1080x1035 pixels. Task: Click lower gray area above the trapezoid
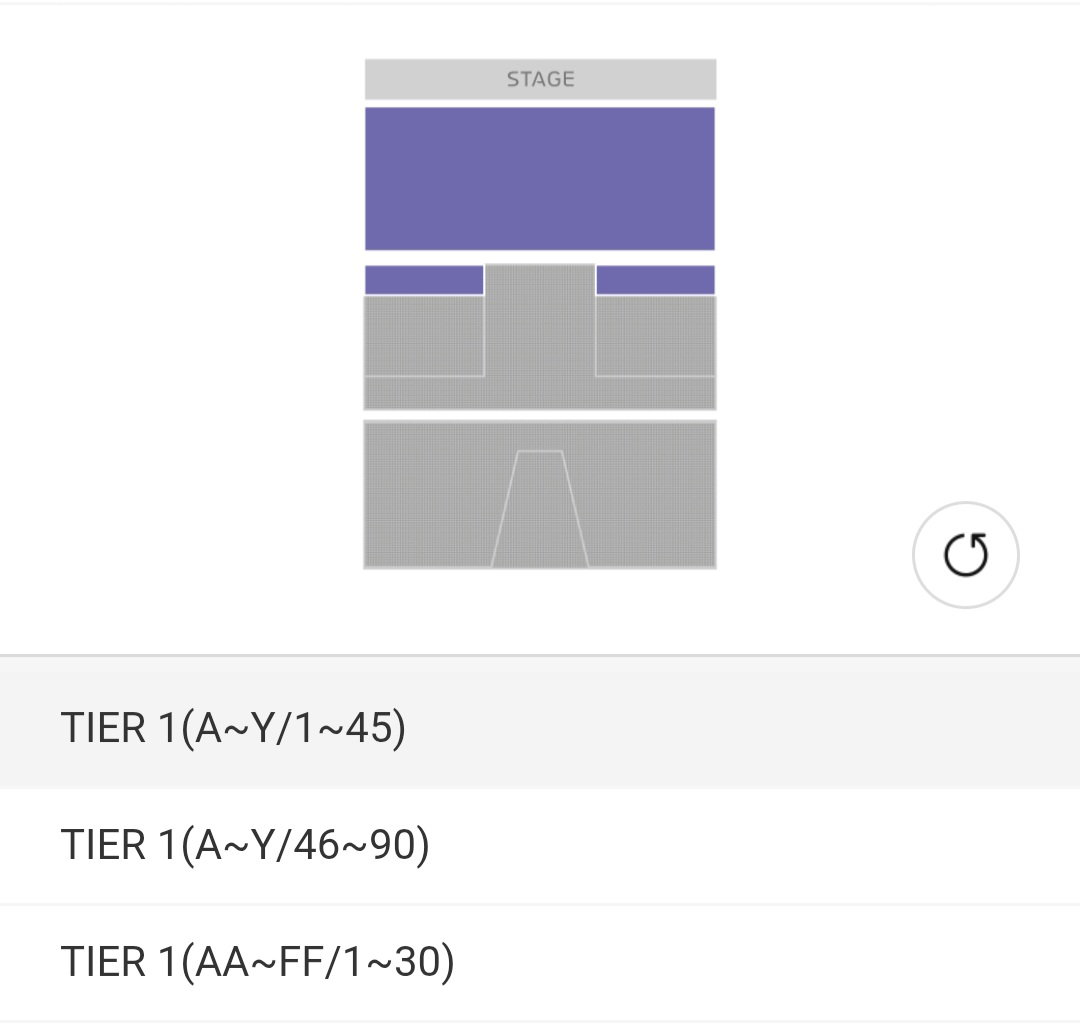tap(539, 436)
